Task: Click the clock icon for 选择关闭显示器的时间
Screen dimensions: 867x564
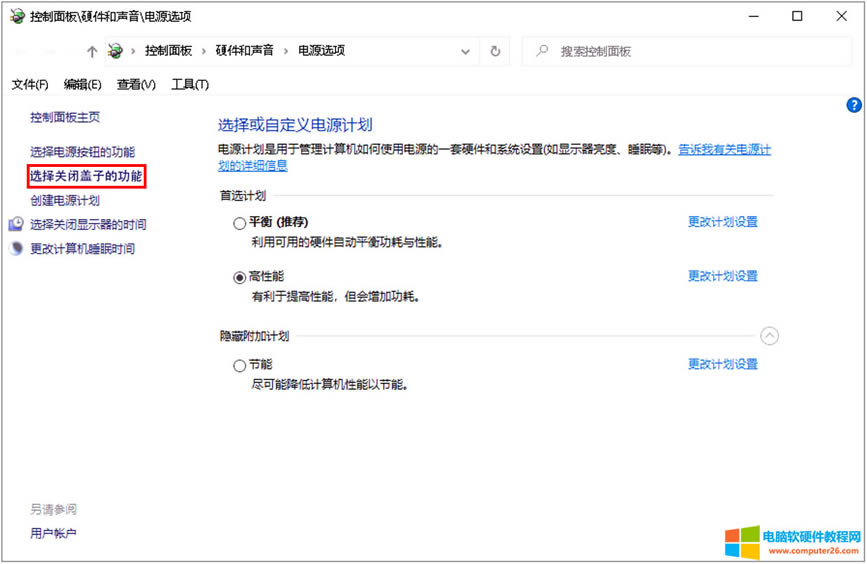Action: [x=16, y=225]
